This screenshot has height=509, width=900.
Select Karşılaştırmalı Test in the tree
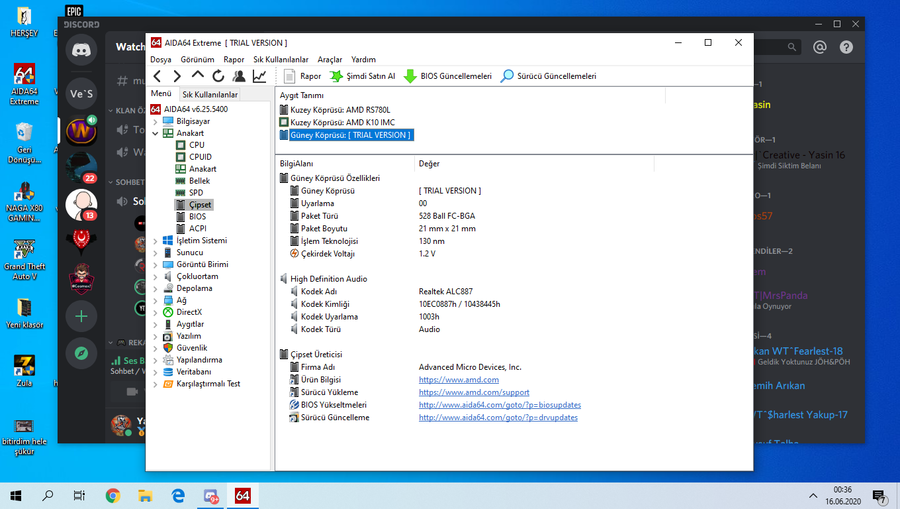pyautogui.click(x=208, y=384)
